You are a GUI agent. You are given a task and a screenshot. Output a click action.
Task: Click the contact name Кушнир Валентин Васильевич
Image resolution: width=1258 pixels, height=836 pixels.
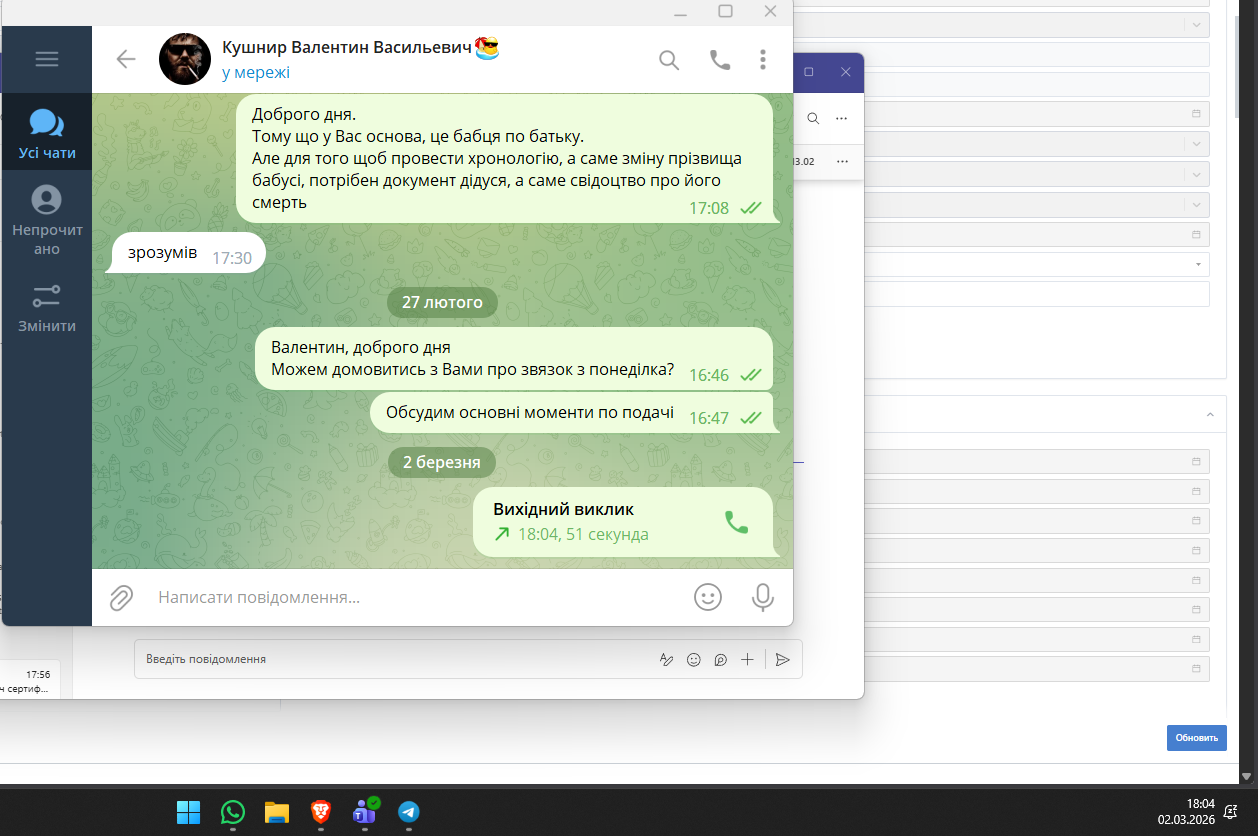point(346,49)
